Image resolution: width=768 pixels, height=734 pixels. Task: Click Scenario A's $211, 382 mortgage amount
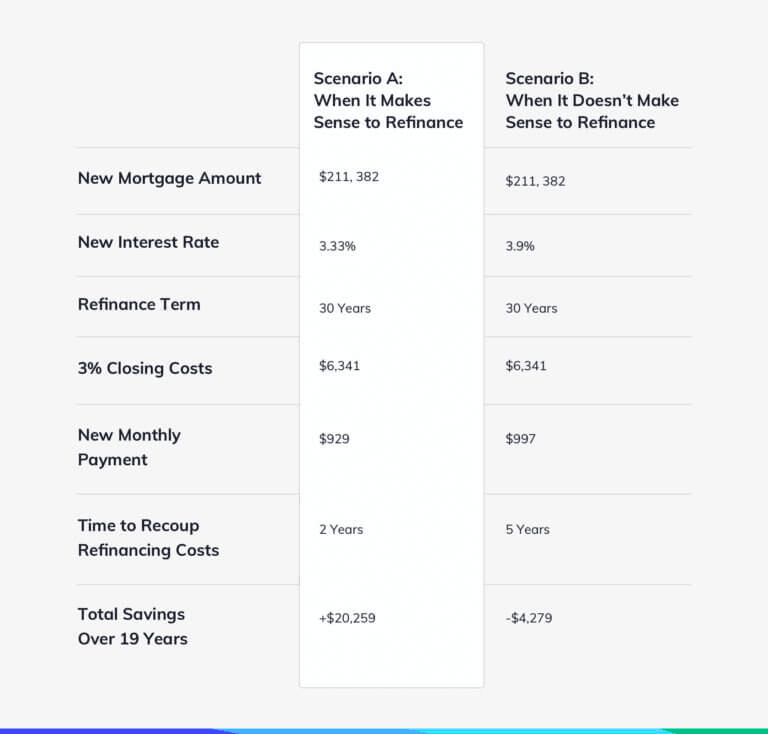click(x=349, y=177)
